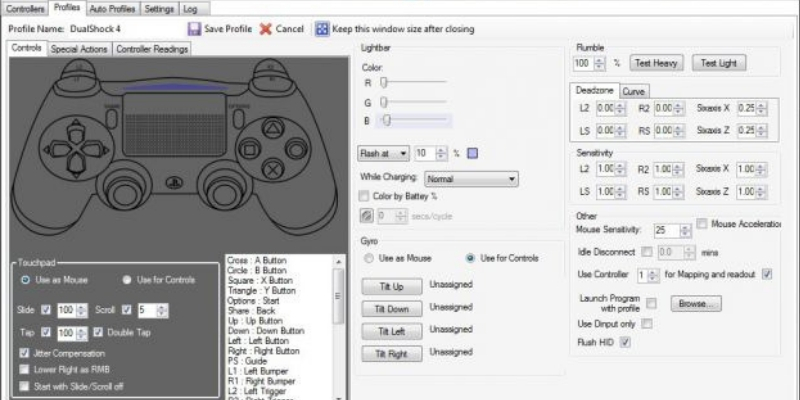Click the red Cancel X icon
Image resolution: width=800 pixels, height=400 pixels.
click(x=265, y=29)
